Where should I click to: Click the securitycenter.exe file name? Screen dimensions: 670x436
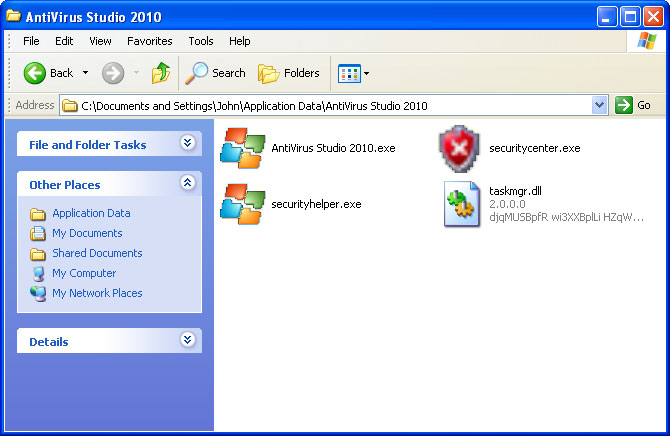[535, 148]
